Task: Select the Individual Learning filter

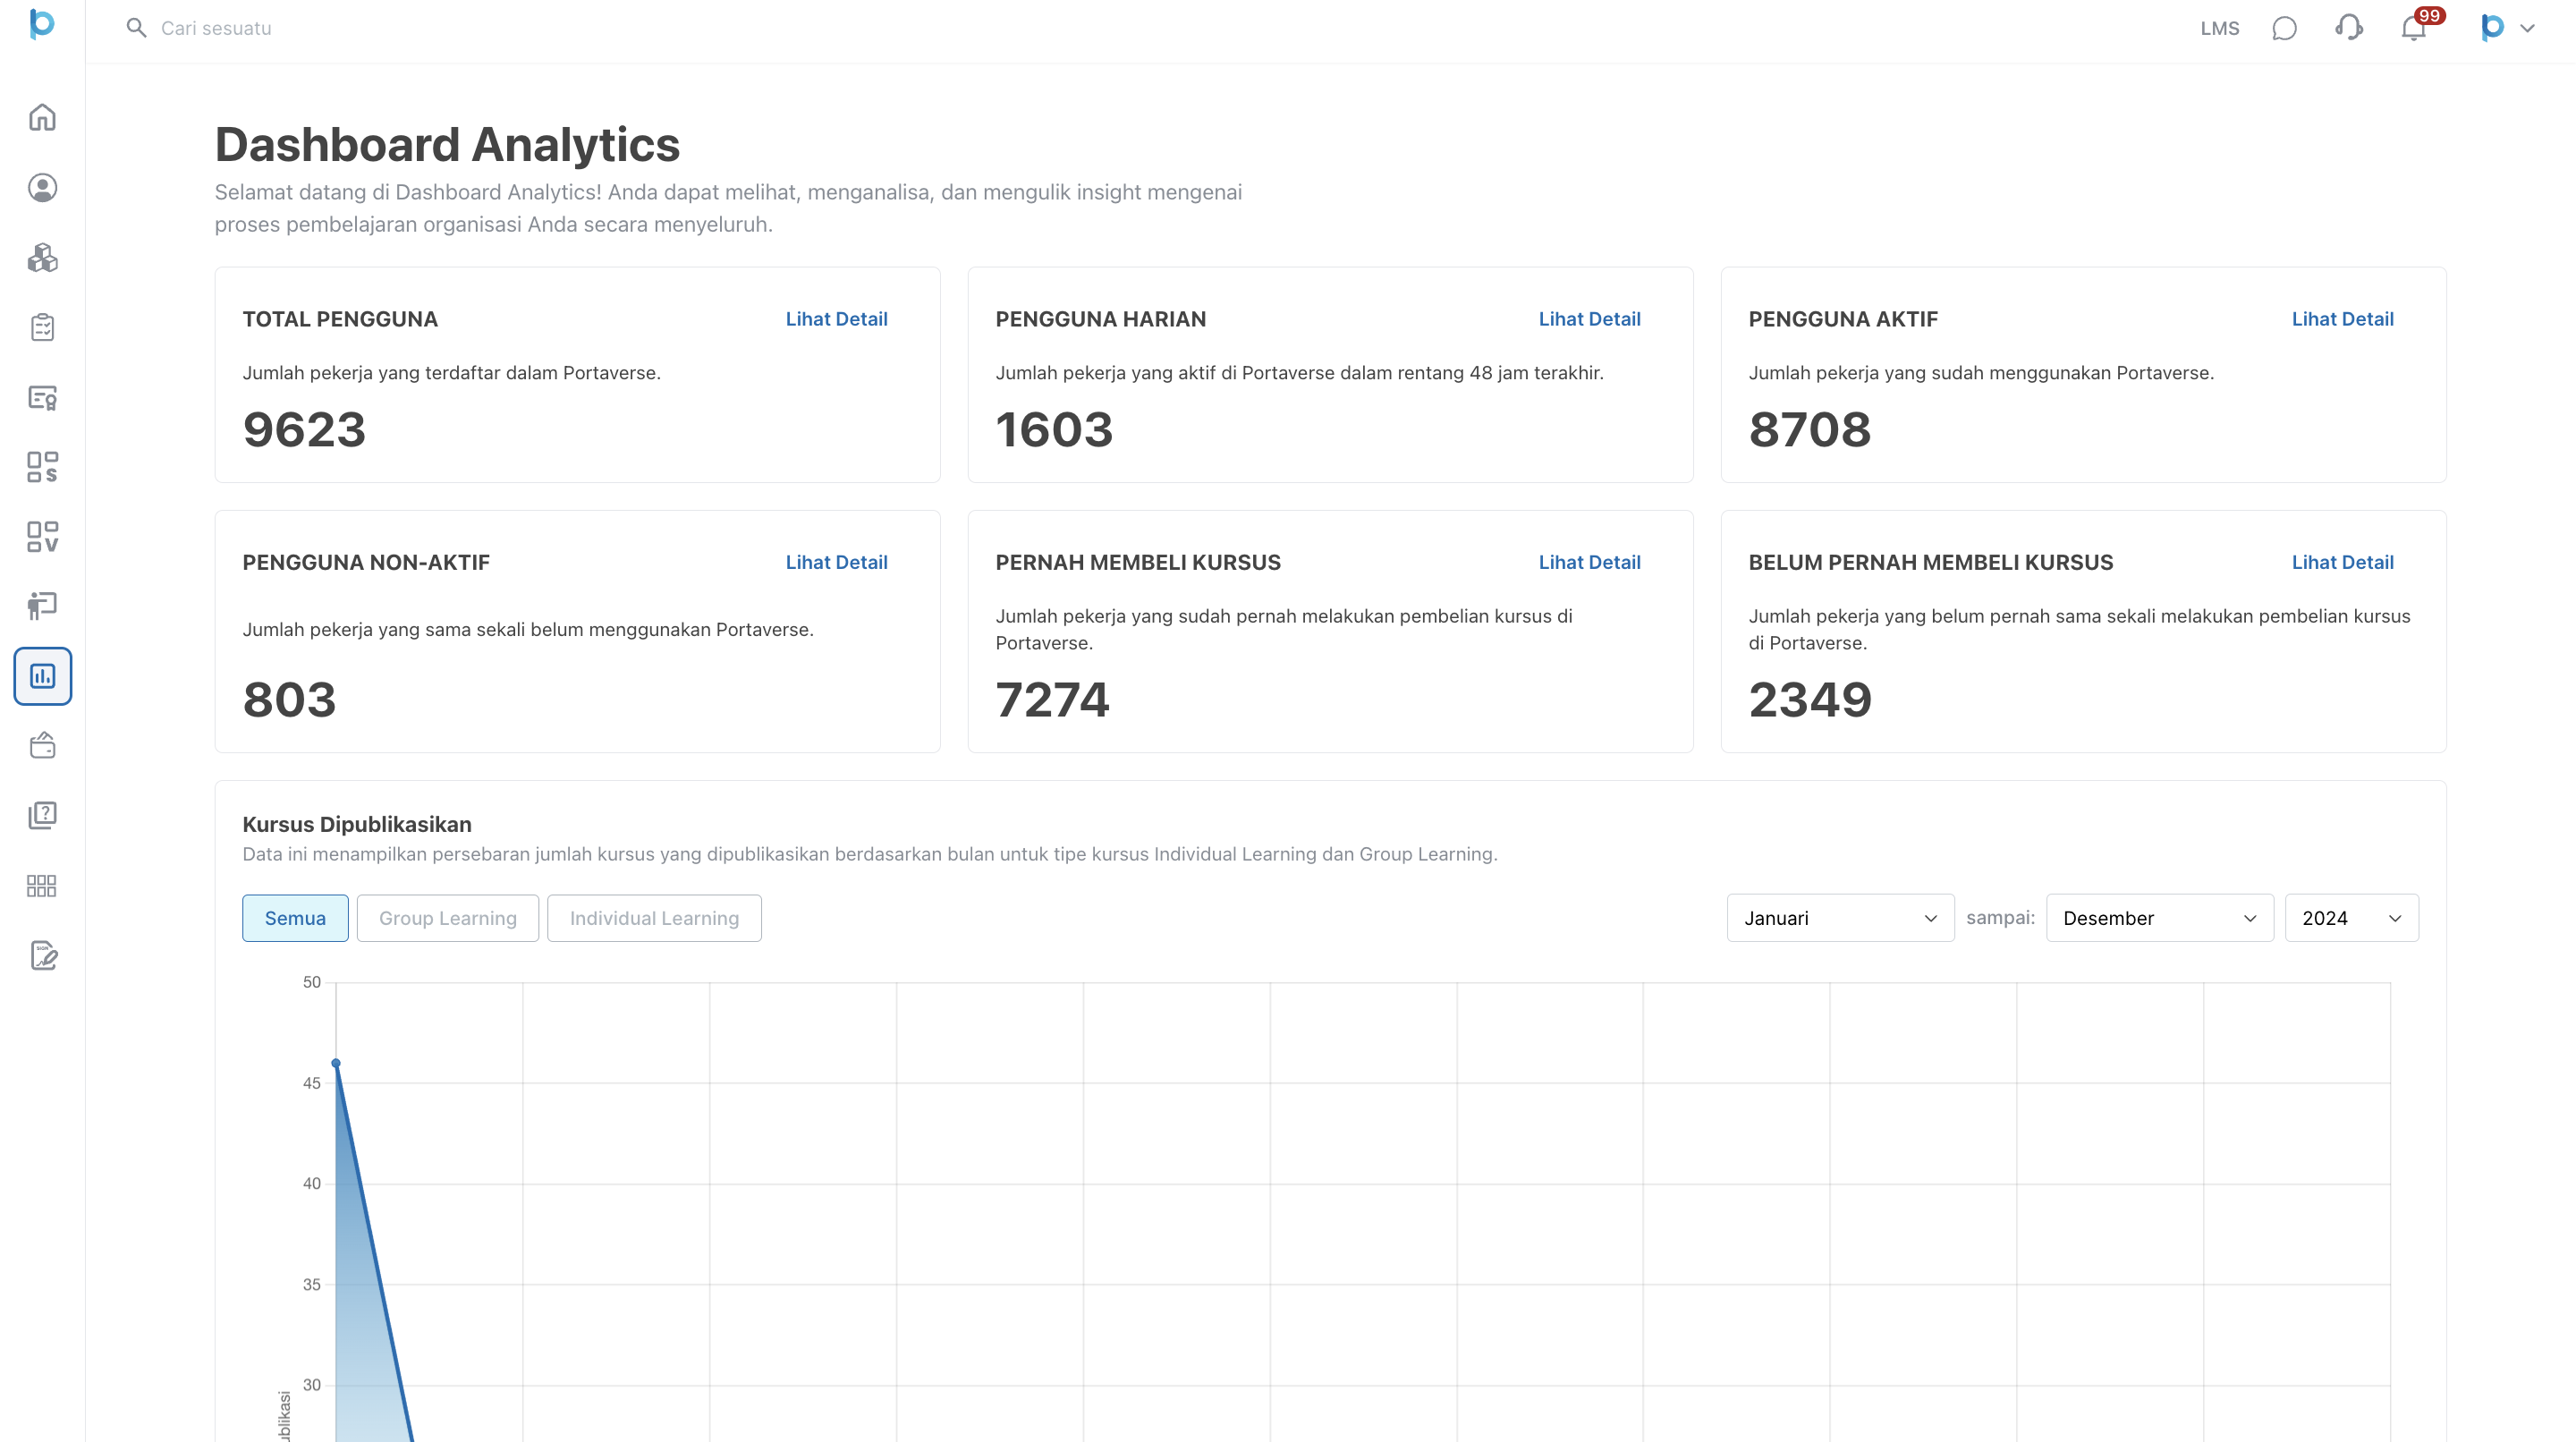Action: [x=654, y=918]
